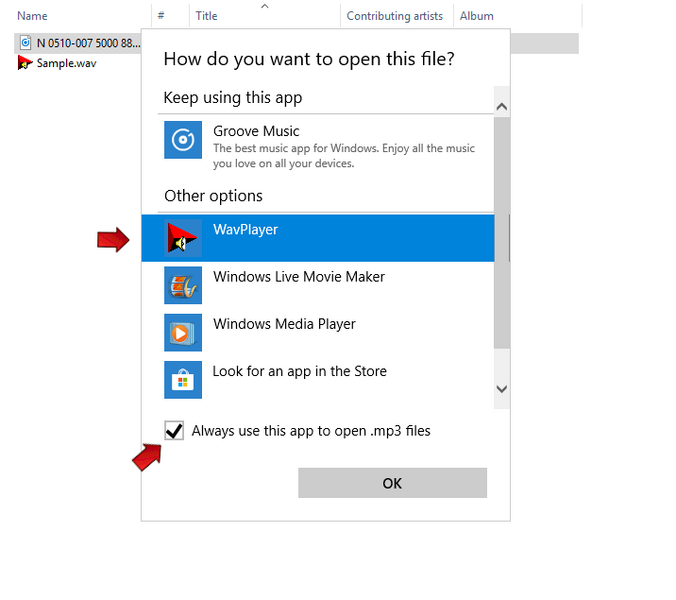The width and height of the screenshot is (676, 600).
Task: Sort by Contributing artists column
Action: click(397, 16)
